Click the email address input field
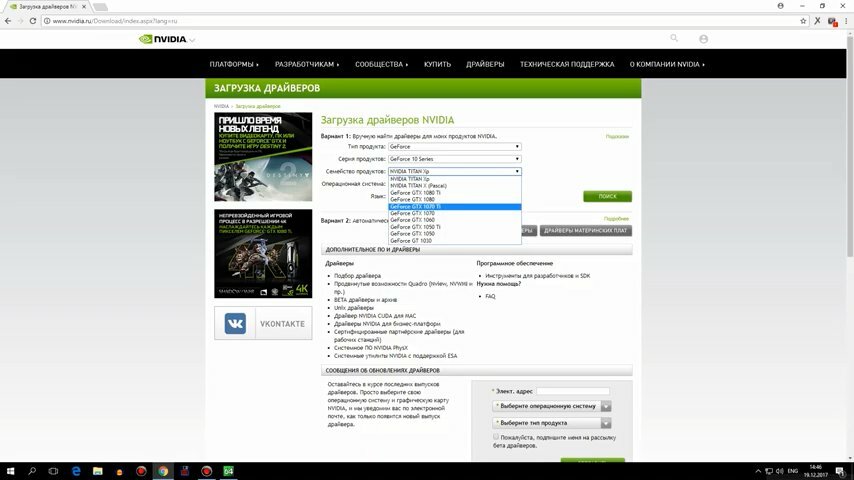Image resolution: width=854 pixels, height=480 pixels. coord(573,391)
